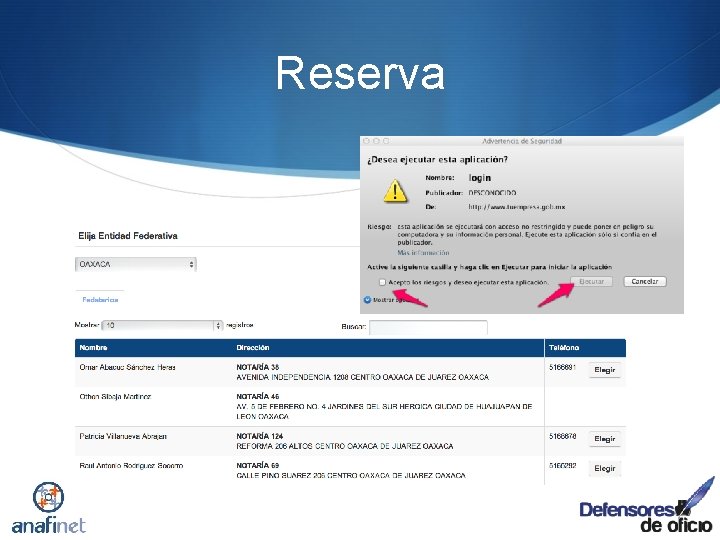Click Elegir for Notaría 38

(605, 370)
